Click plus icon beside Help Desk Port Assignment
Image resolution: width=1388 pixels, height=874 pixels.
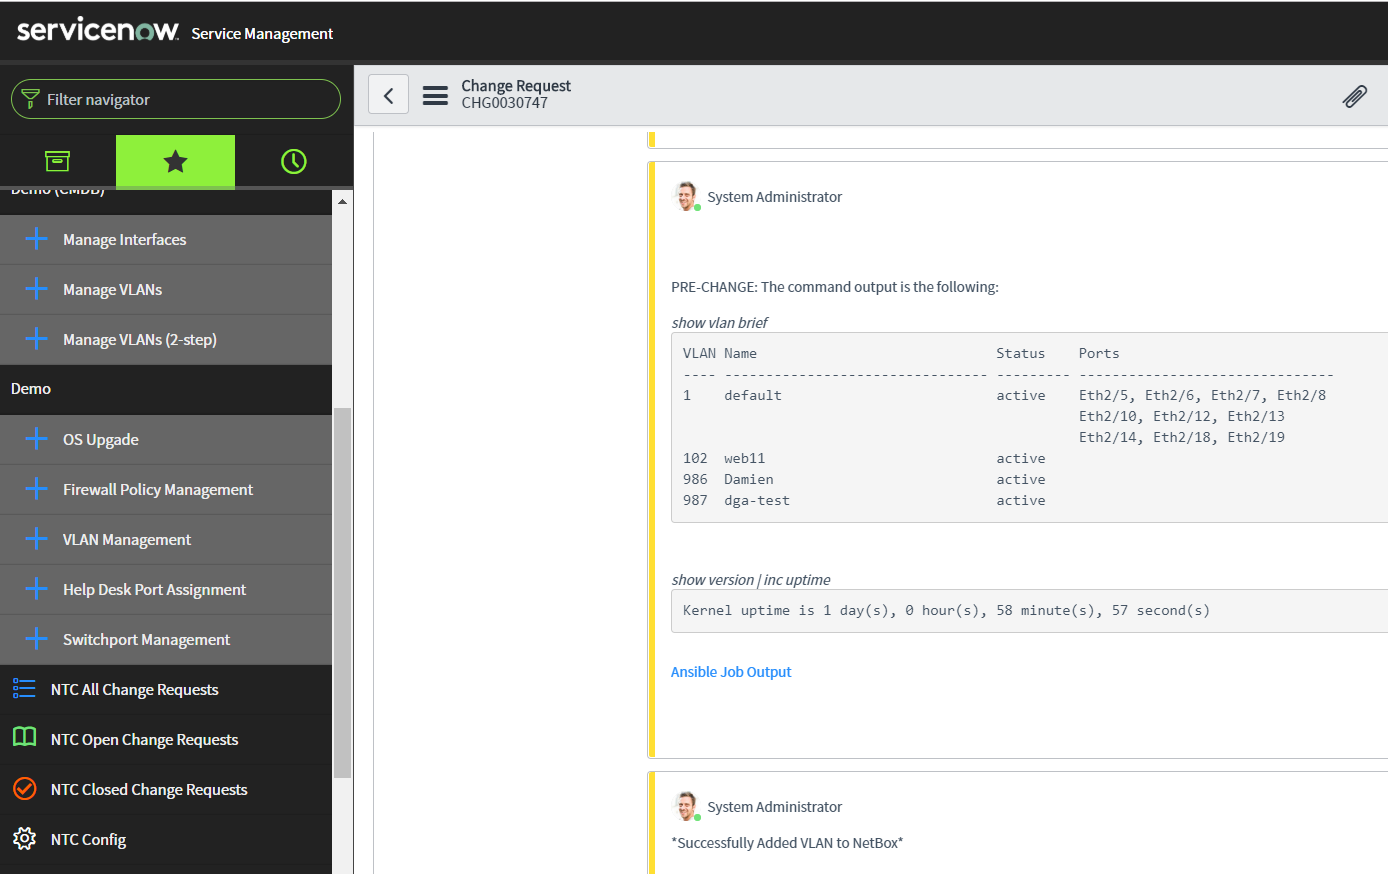coord(36,589)
